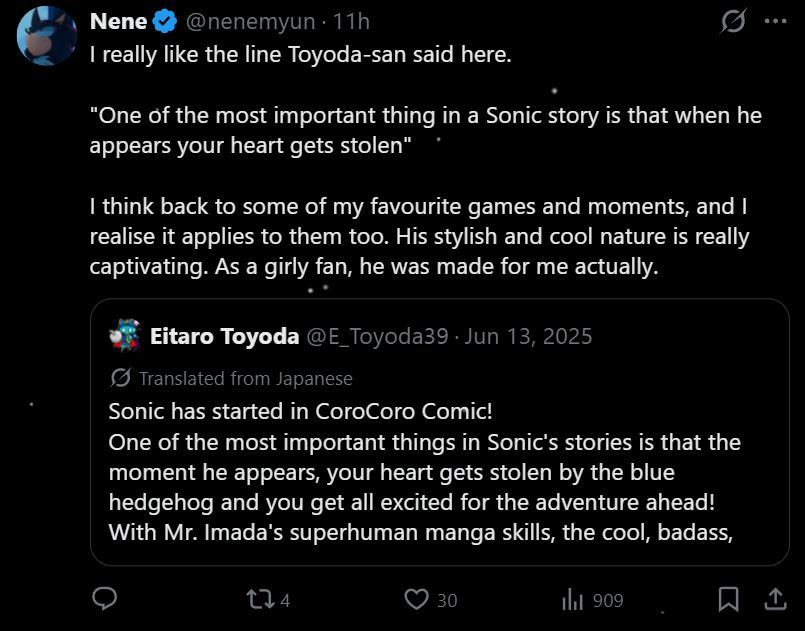The image size is (805, 631).
Task: Like the tweet with the heart icon
Action: pos(416,599)
